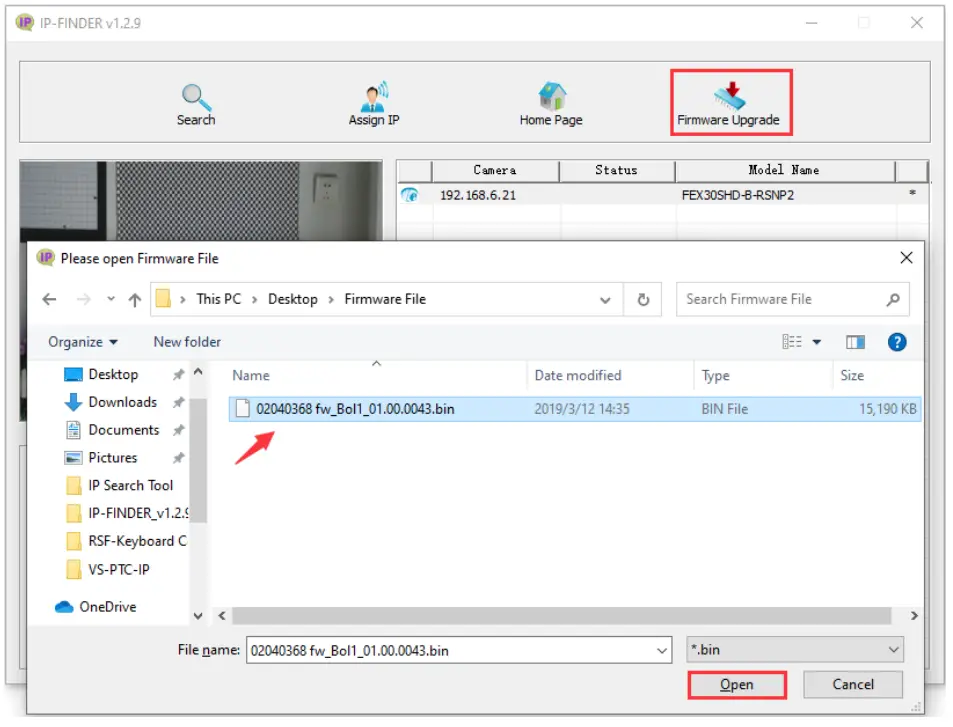This screenshot has width=953, height=727.
Task: Toggle the preview pane icon
Action: [x=855, y=342]
